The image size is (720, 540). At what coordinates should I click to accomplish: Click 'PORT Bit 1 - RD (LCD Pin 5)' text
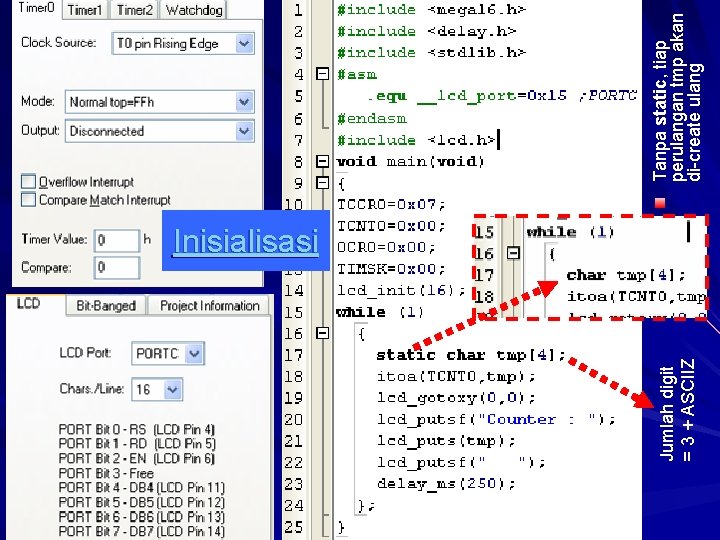pyautogui.click(x=137, y=444)
